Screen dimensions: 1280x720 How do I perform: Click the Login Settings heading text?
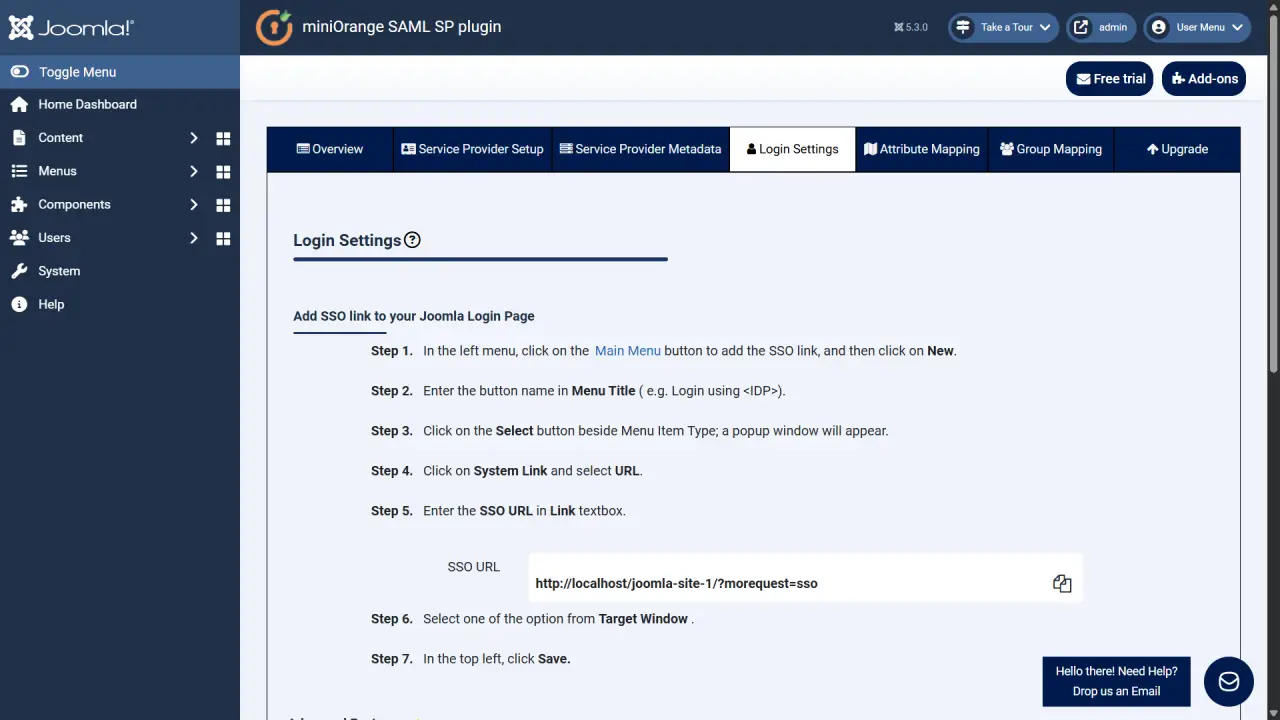coord(347,240)
